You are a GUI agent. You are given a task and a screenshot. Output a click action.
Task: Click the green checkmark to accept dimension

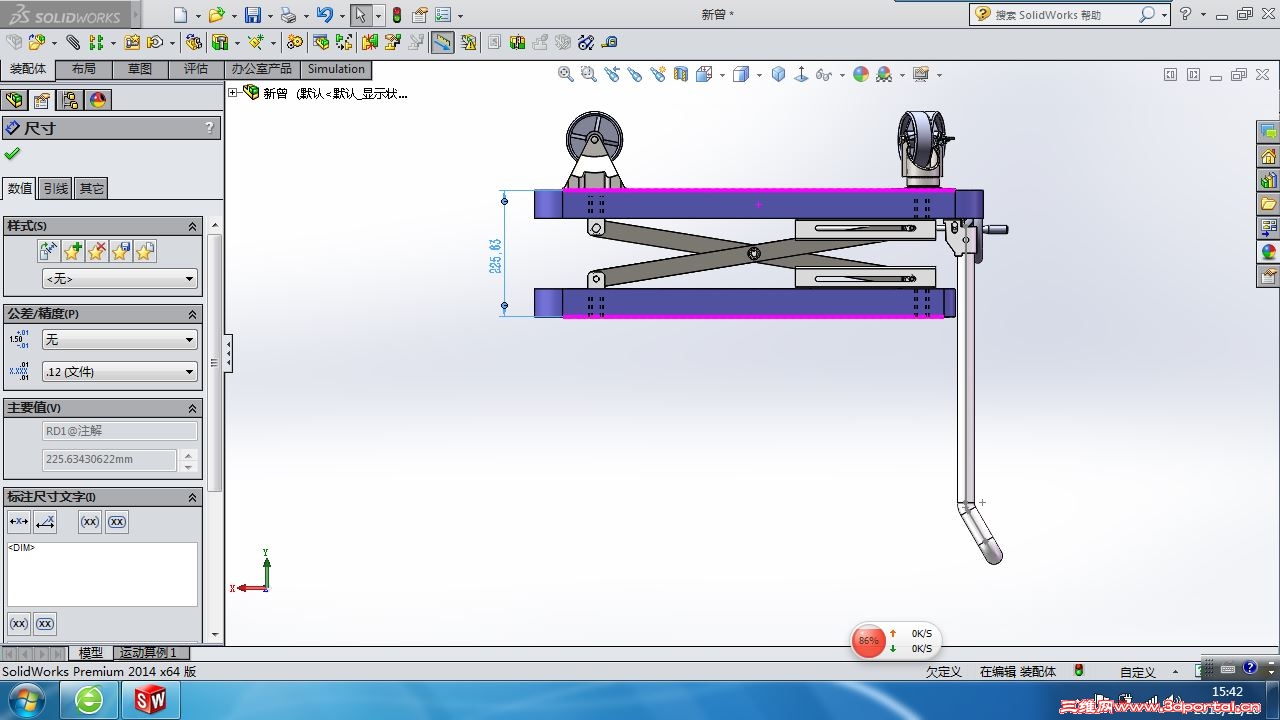pyautogui.click(x=12, y=154)
